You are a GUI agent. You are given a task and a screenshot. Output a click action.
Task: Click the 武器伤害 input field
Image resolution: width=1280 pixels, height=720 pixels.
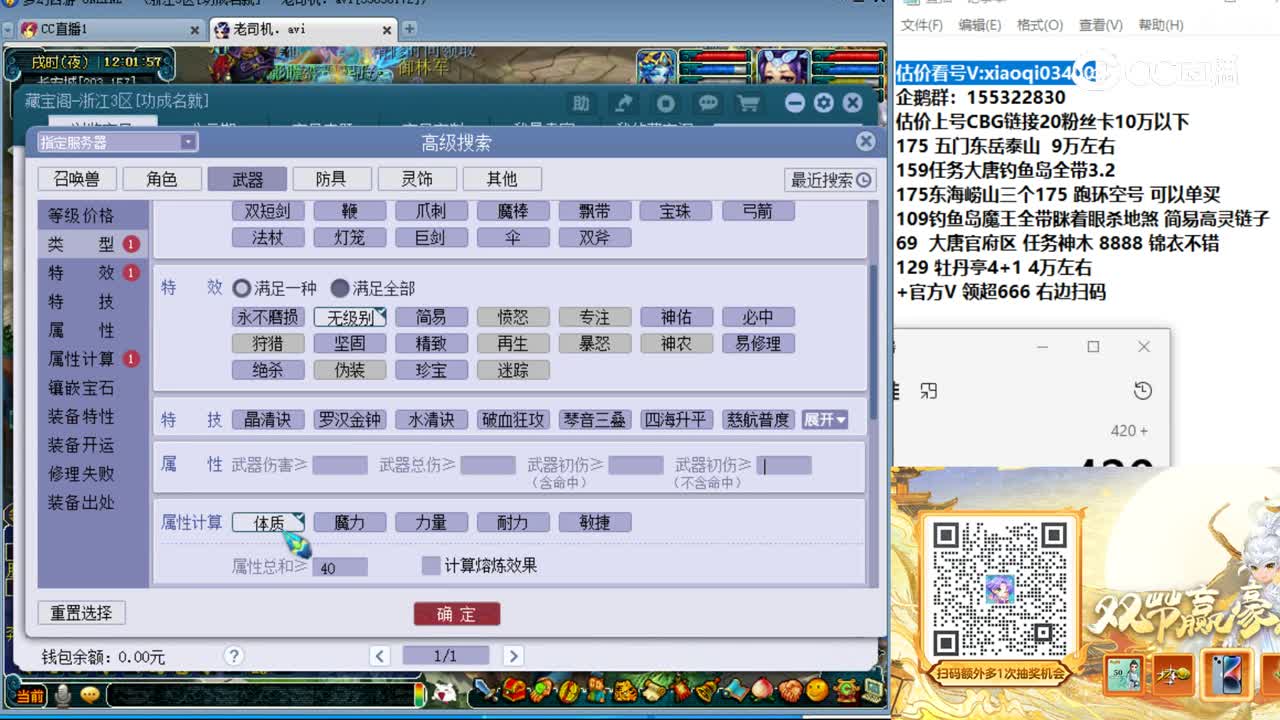point(340,465)
